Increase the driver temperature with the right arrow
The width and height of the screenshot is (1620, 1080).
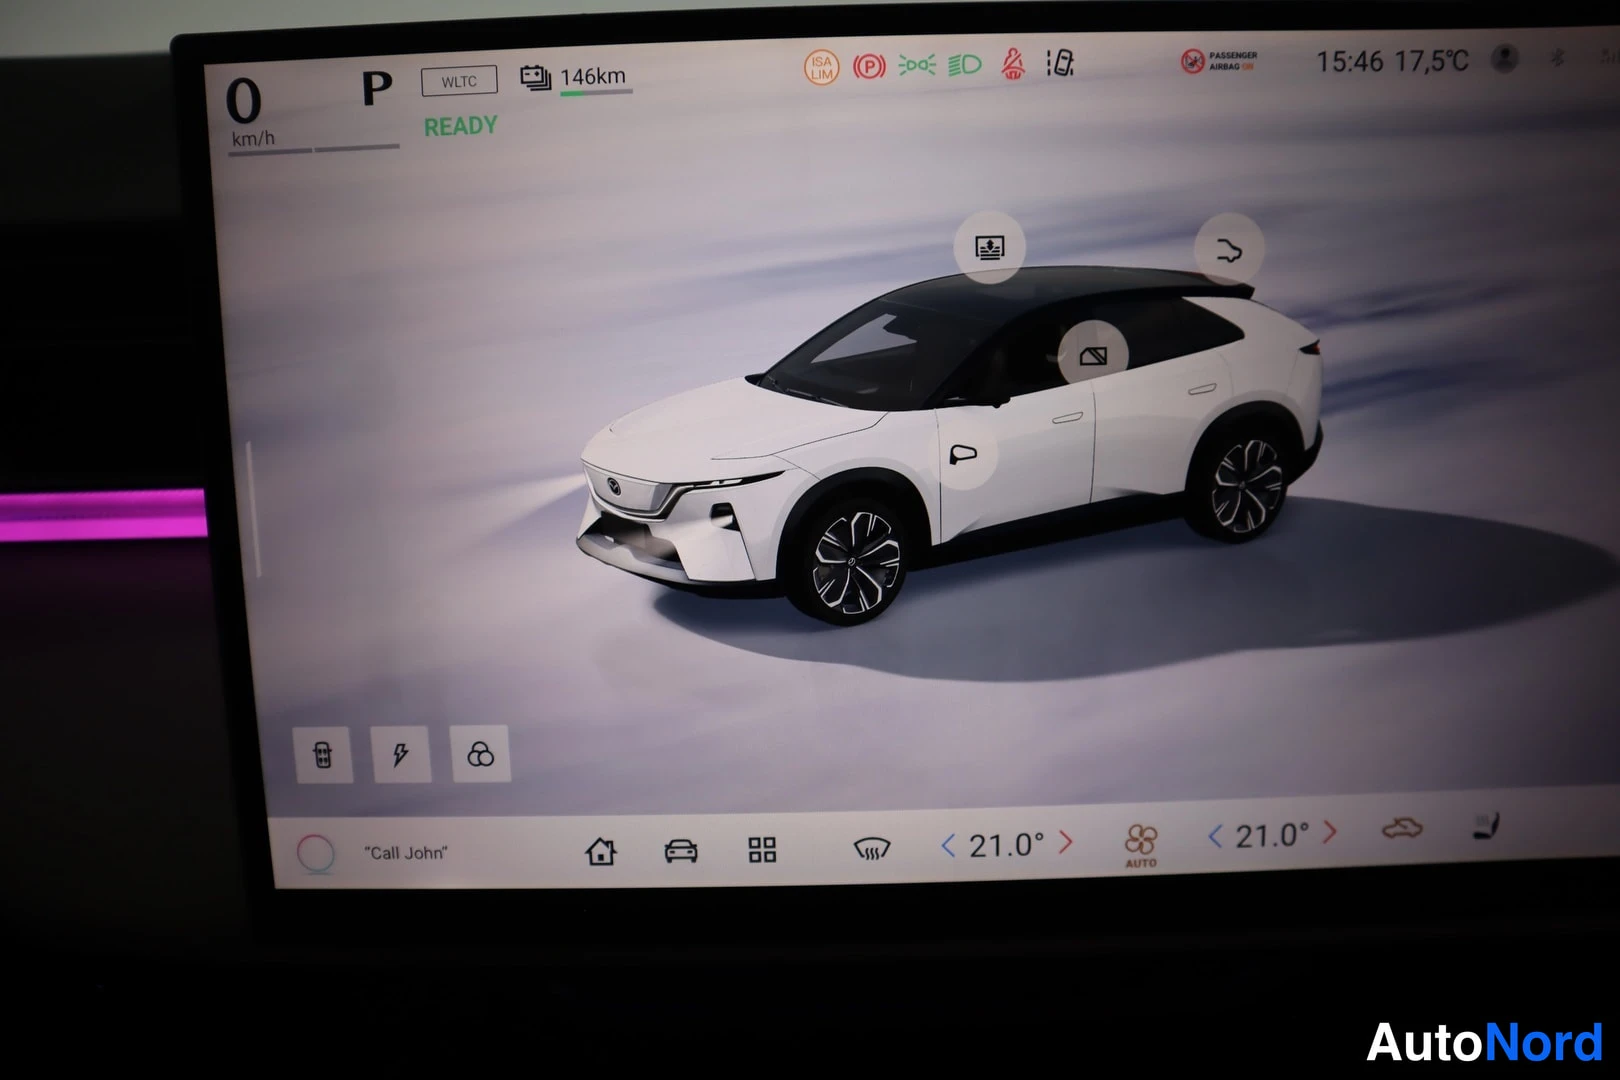1066,843
